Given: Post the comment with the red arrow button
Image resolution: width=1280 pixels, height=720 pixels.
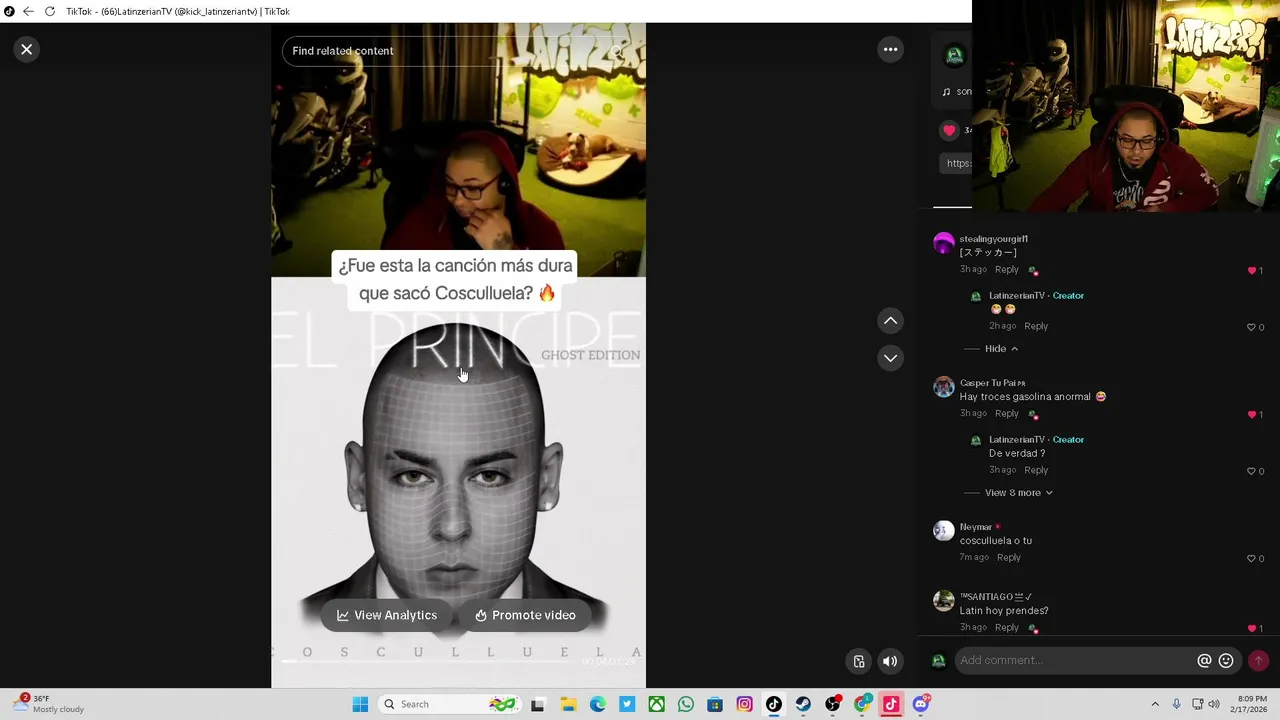Looking at the screenshot, I should point(1258,660).
